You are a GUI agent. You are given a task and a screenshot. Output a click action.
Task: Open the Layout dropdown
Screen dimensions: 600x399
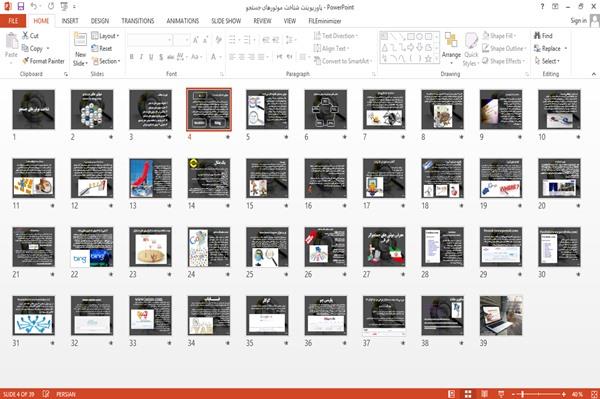point(106,36)
